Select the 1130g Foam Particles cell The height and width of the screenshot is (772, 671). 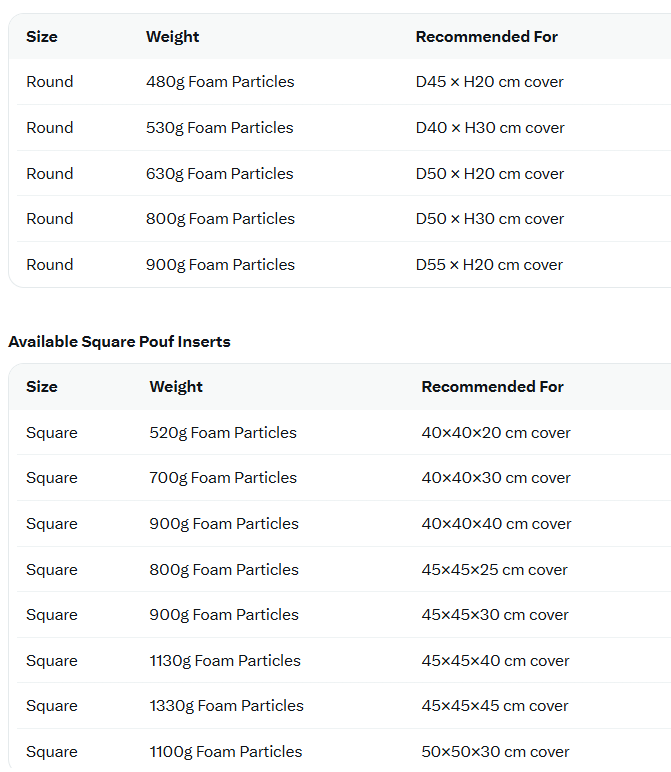(x=225, y=661)
